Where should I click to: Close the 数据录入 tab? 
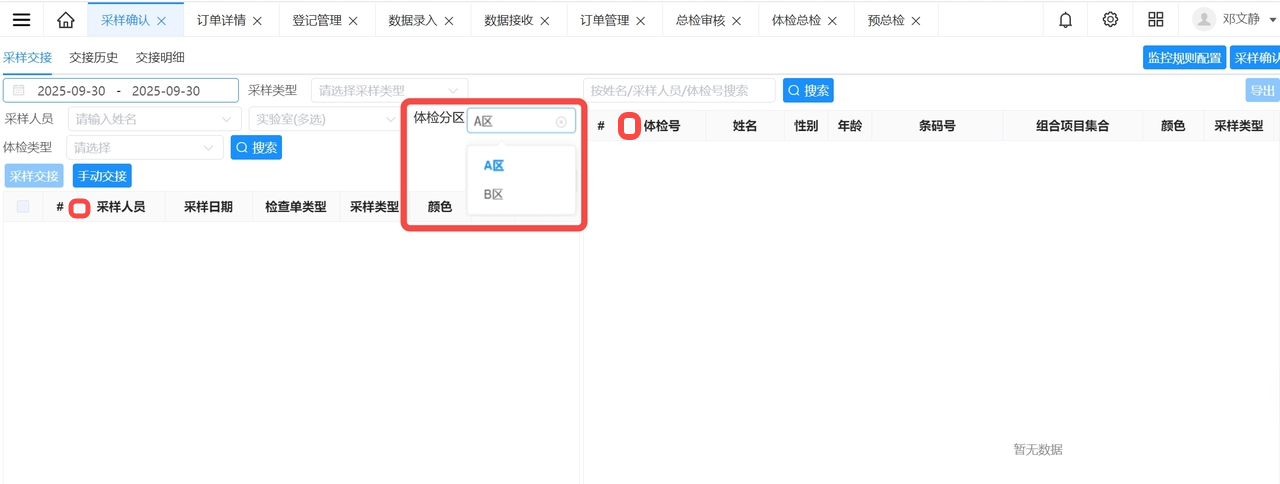click(449, 21)
